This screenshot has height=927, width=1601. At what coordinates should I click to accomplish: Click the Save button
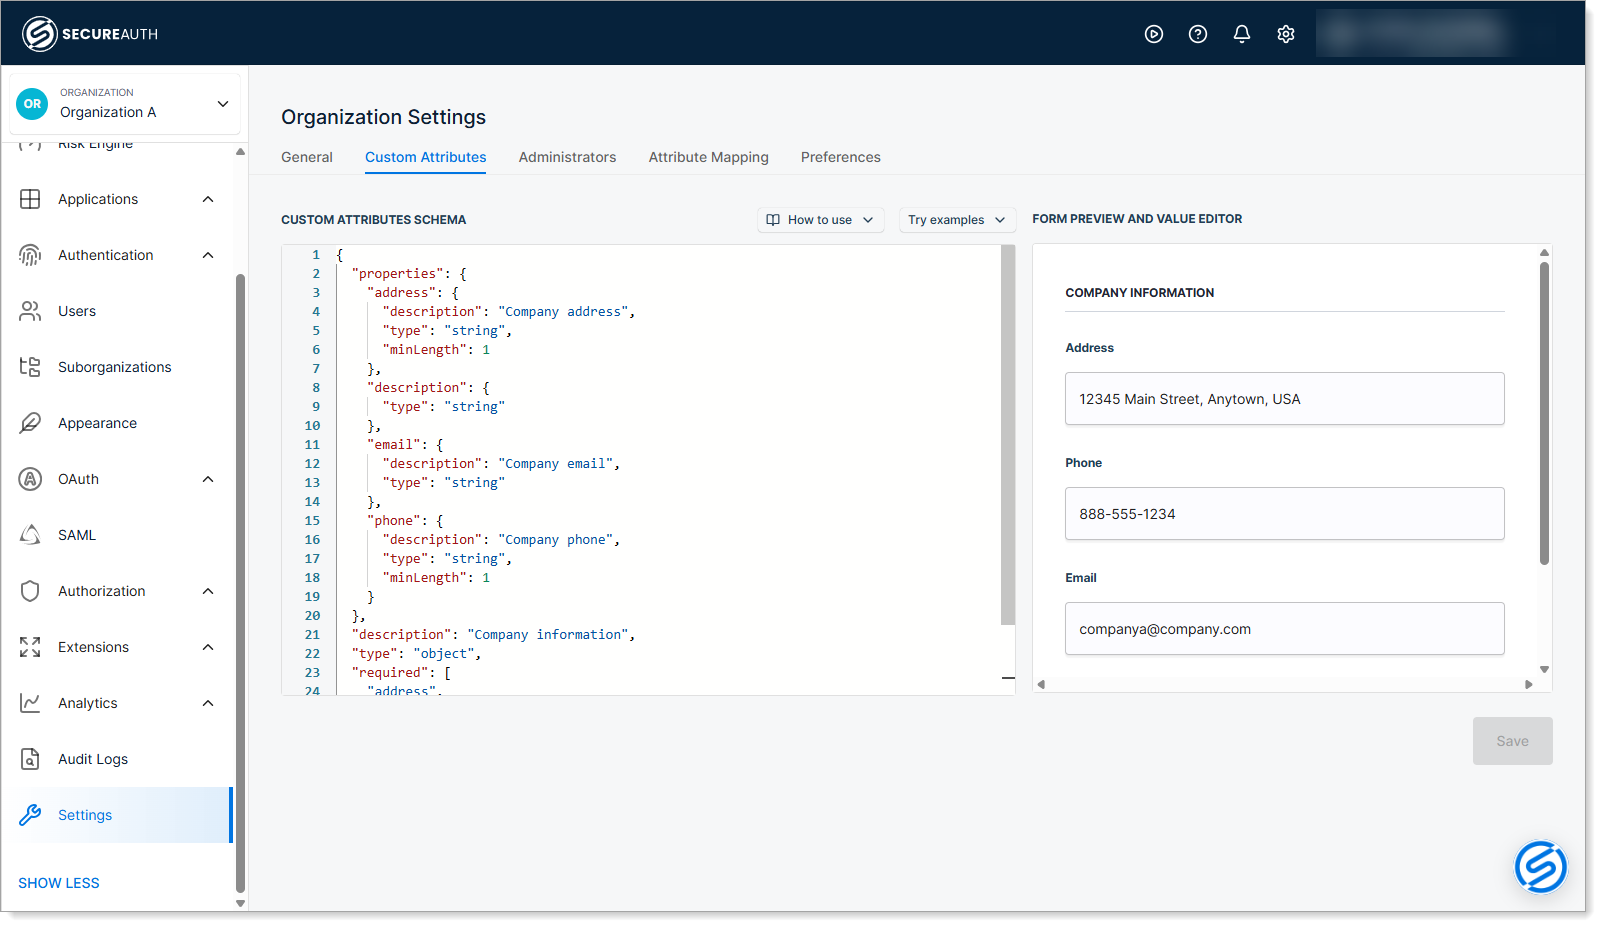(1512, 741)
